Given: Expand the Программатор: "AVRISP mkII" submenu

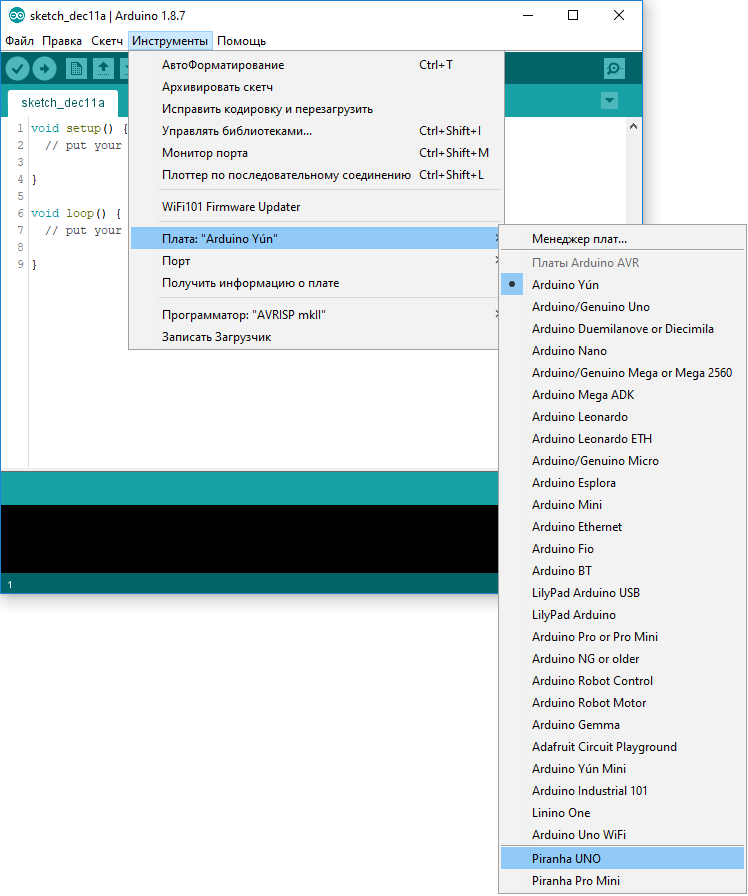Looking at the screenshot, I should [x=316, y=315].
